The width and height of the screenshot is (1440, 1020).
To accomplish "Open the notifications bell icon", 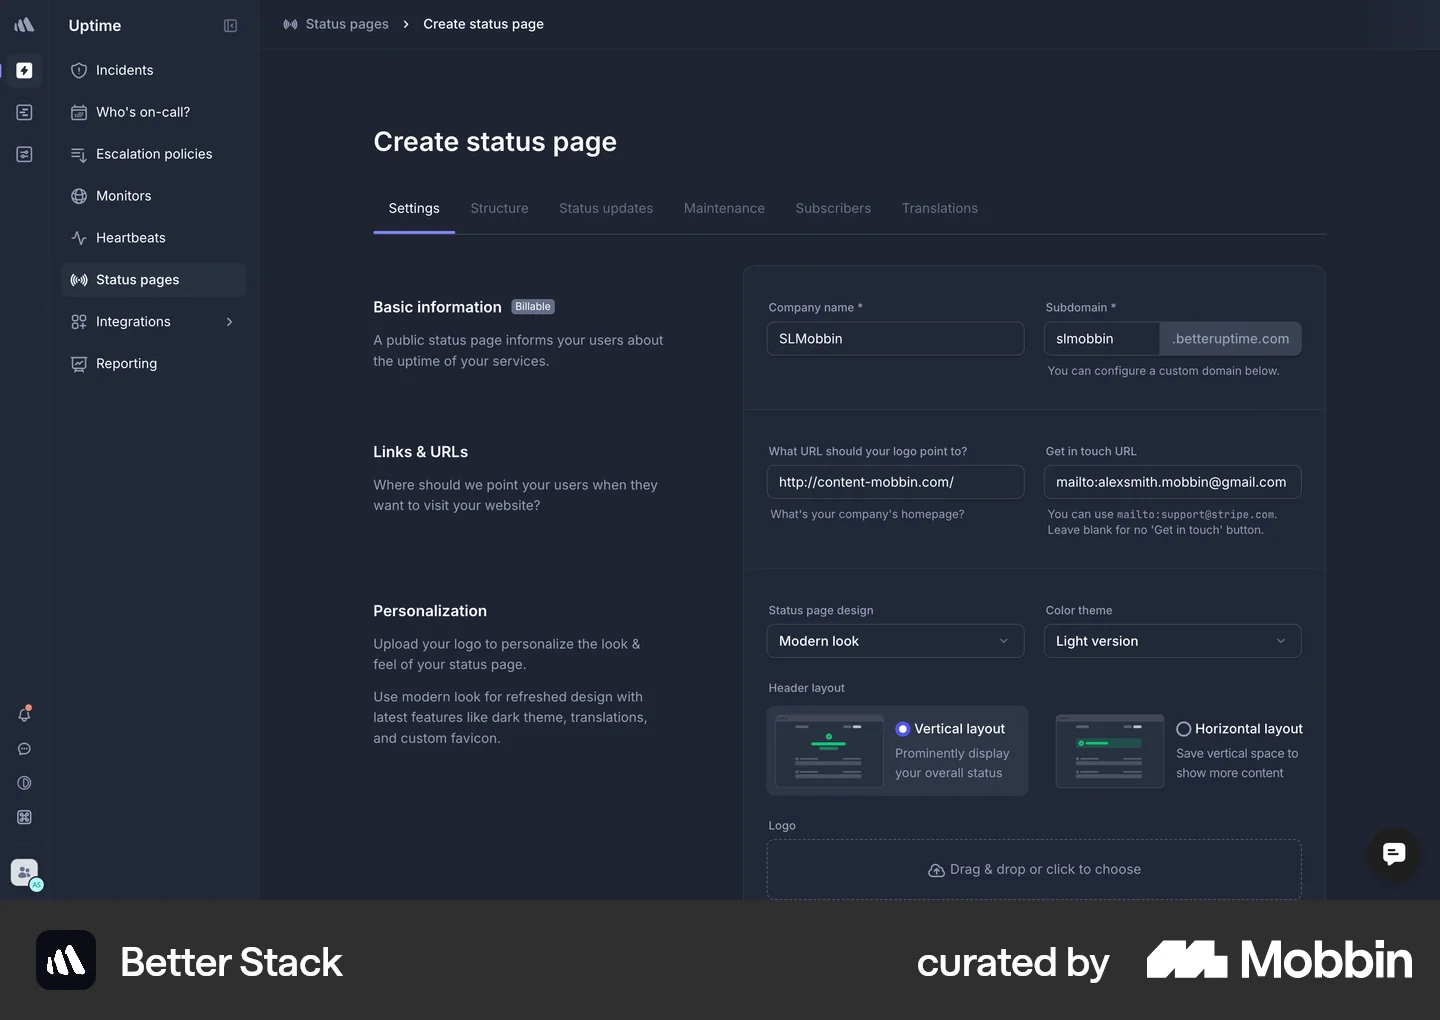I will pos(24,714).
